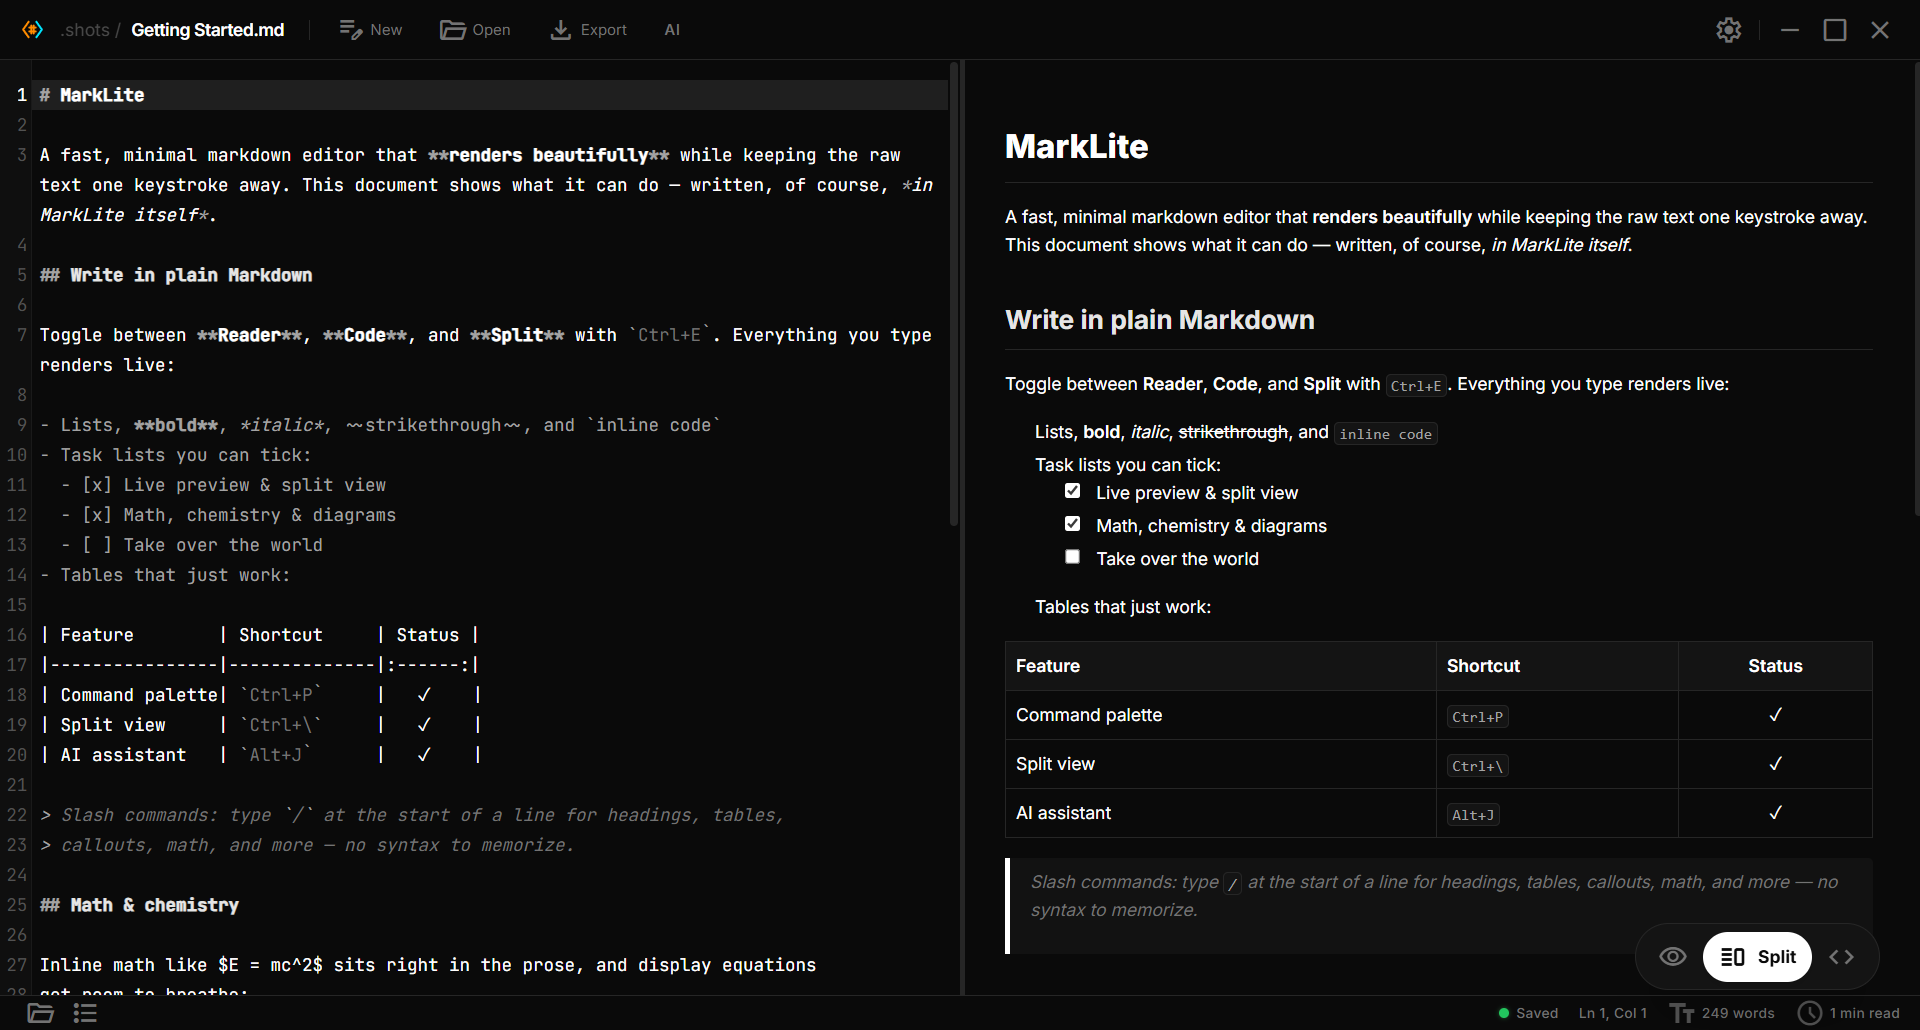Click the Status table header
This screenshot has width=1920, height=1030.
pyautogui.click(x=1775, y=666)
